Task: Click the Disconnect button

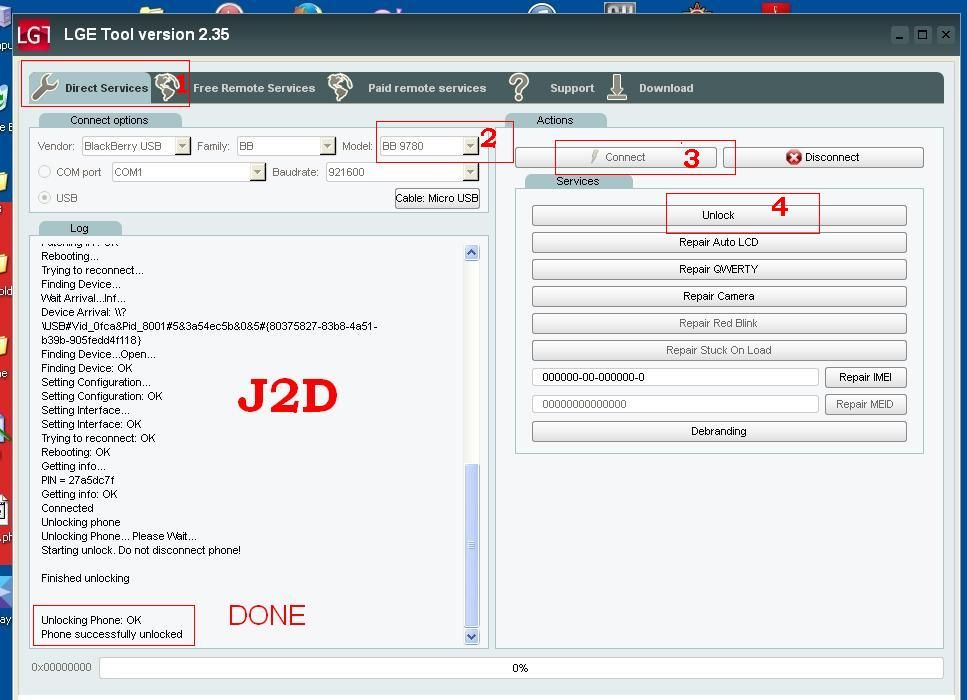Action: [x=823, y=157]
